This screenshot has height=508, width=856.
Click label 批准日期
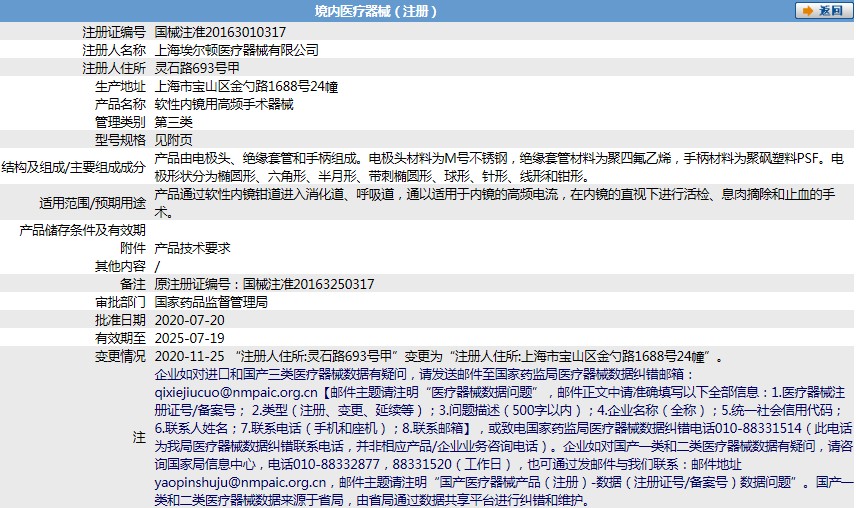point(120,320)
